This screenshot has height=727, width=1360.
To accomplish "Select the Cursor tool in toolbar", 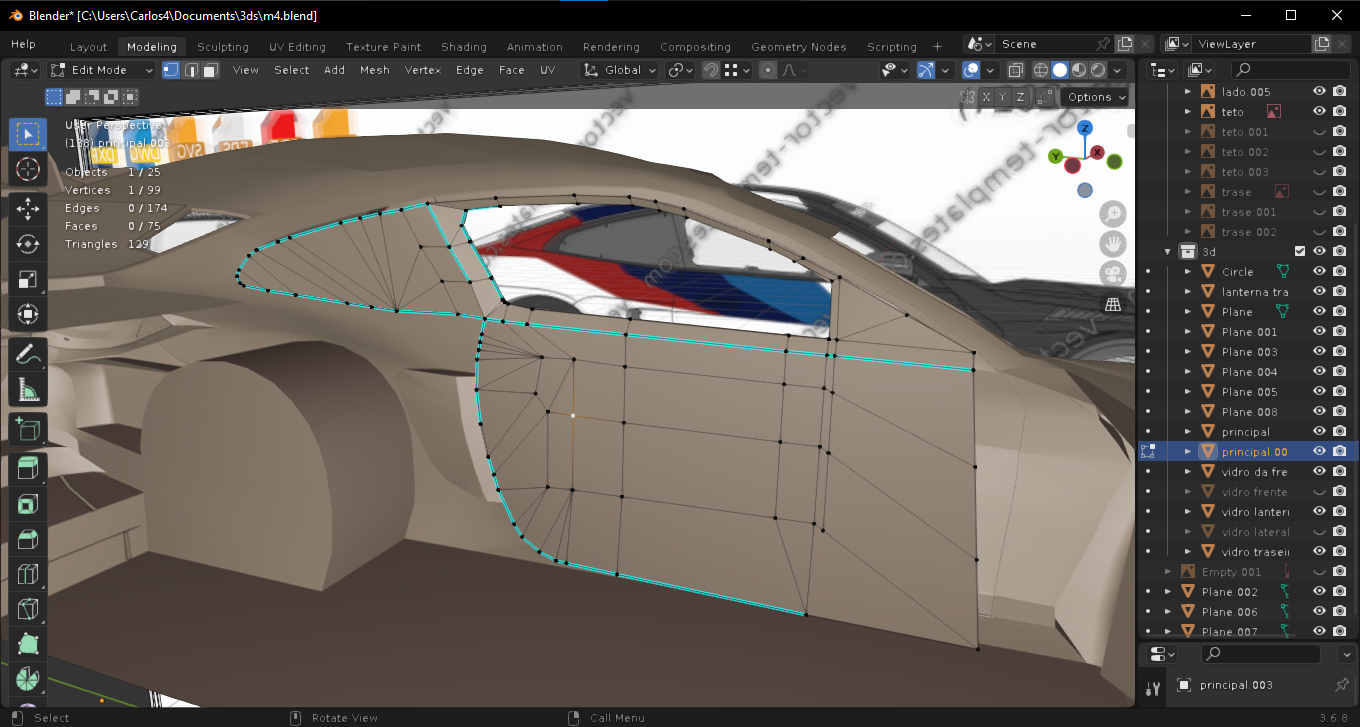I will pos(27,169).
